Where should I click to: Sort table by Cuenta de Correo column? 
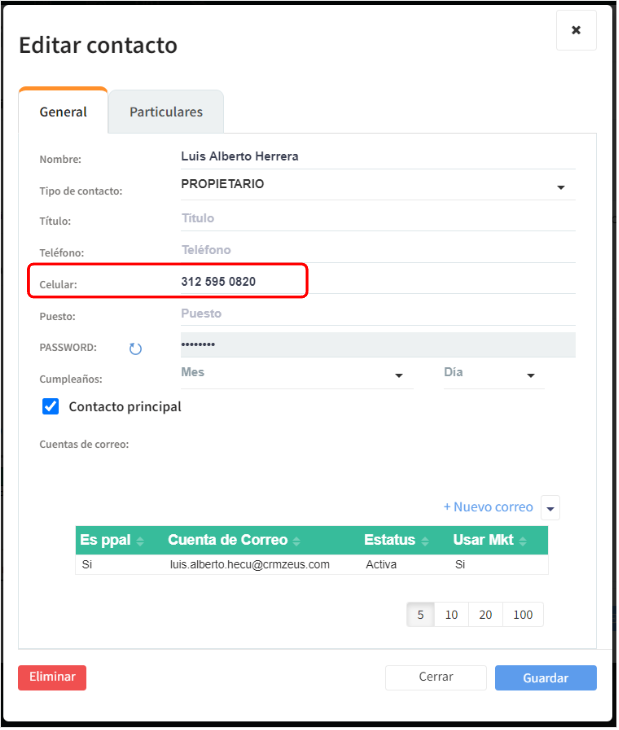tap(234, 540)
